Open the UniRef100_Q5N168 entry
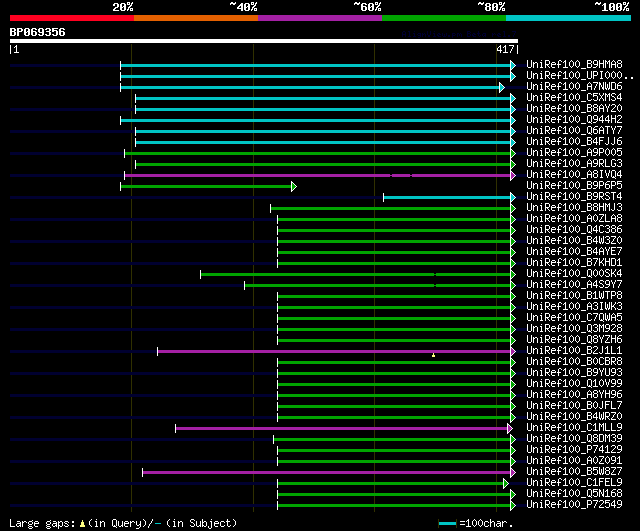The width and height of the screenshot is (640, 531). (574, 494)
